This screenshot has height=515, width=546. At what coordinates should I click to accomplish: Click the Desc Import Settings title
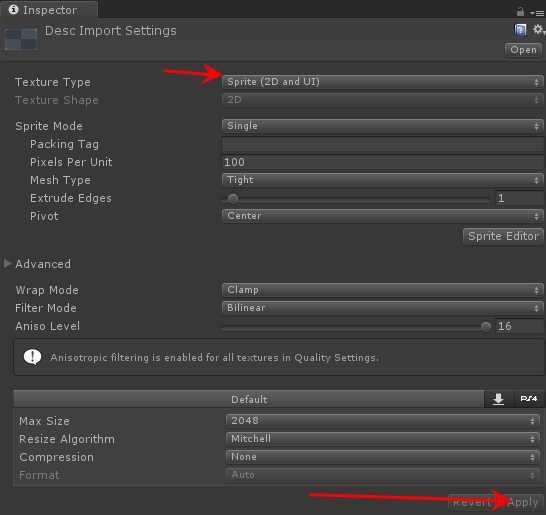[x=110, y=31]
